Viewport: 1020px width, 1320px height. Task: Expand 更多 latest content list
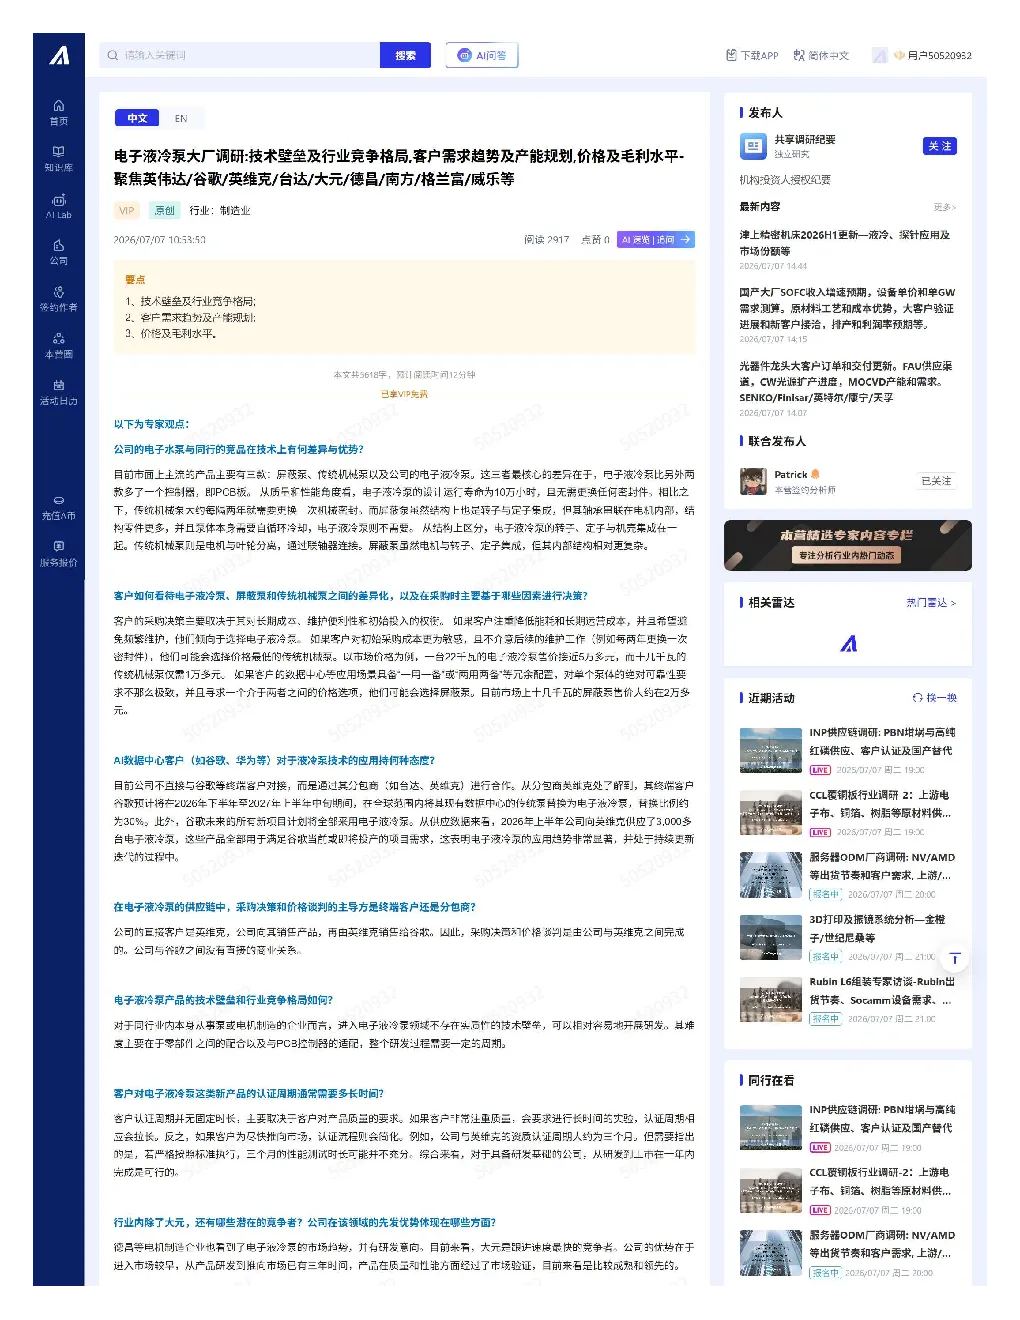pos(944,207)
